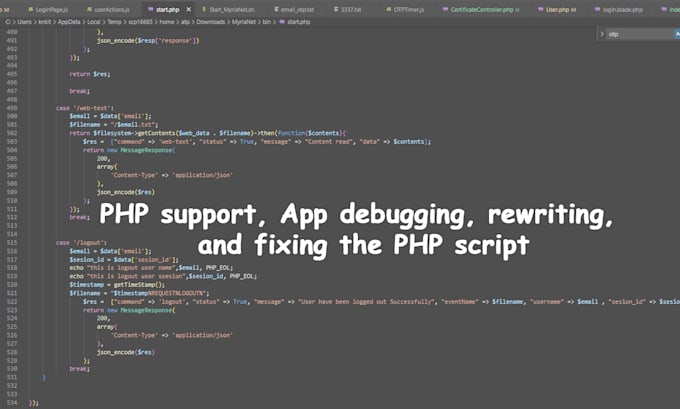This screenshot has height=409, width=680.
Task: Click the JS file icon on LoginPage.js tab
Action: click(30, 10)
